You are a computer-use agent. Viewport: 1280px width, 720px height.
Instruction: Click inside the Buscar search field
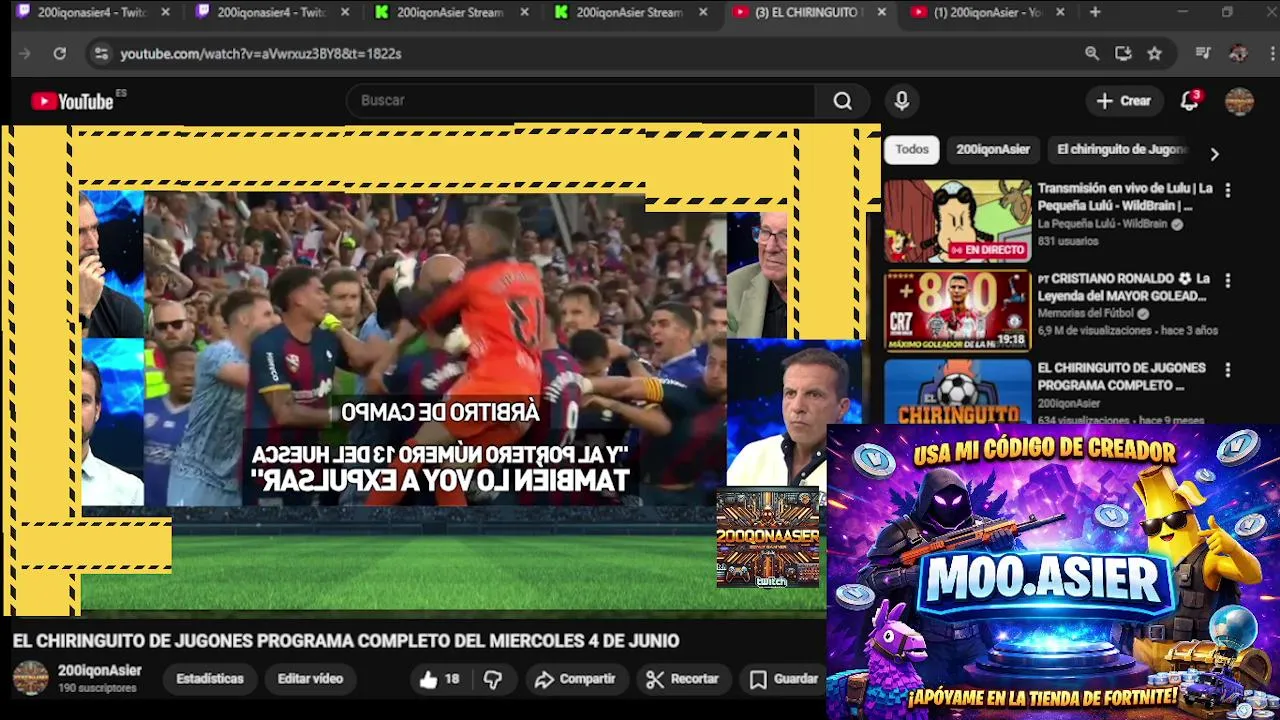(580, 101)
